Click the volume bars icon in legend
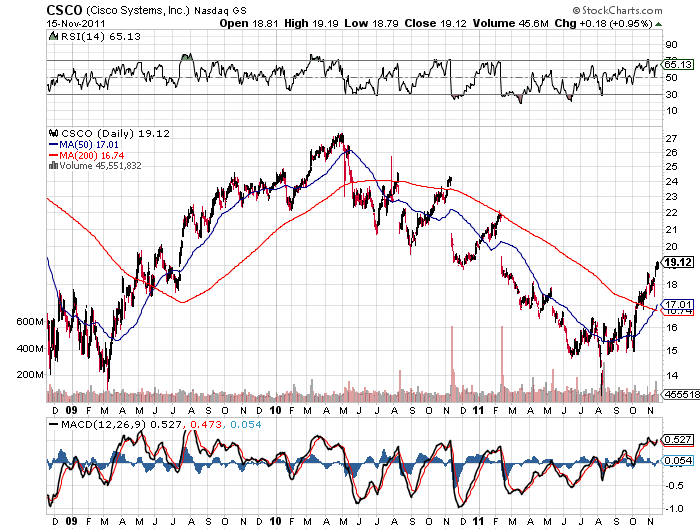This screenshot has height=530, width=700. coord(53,166)
